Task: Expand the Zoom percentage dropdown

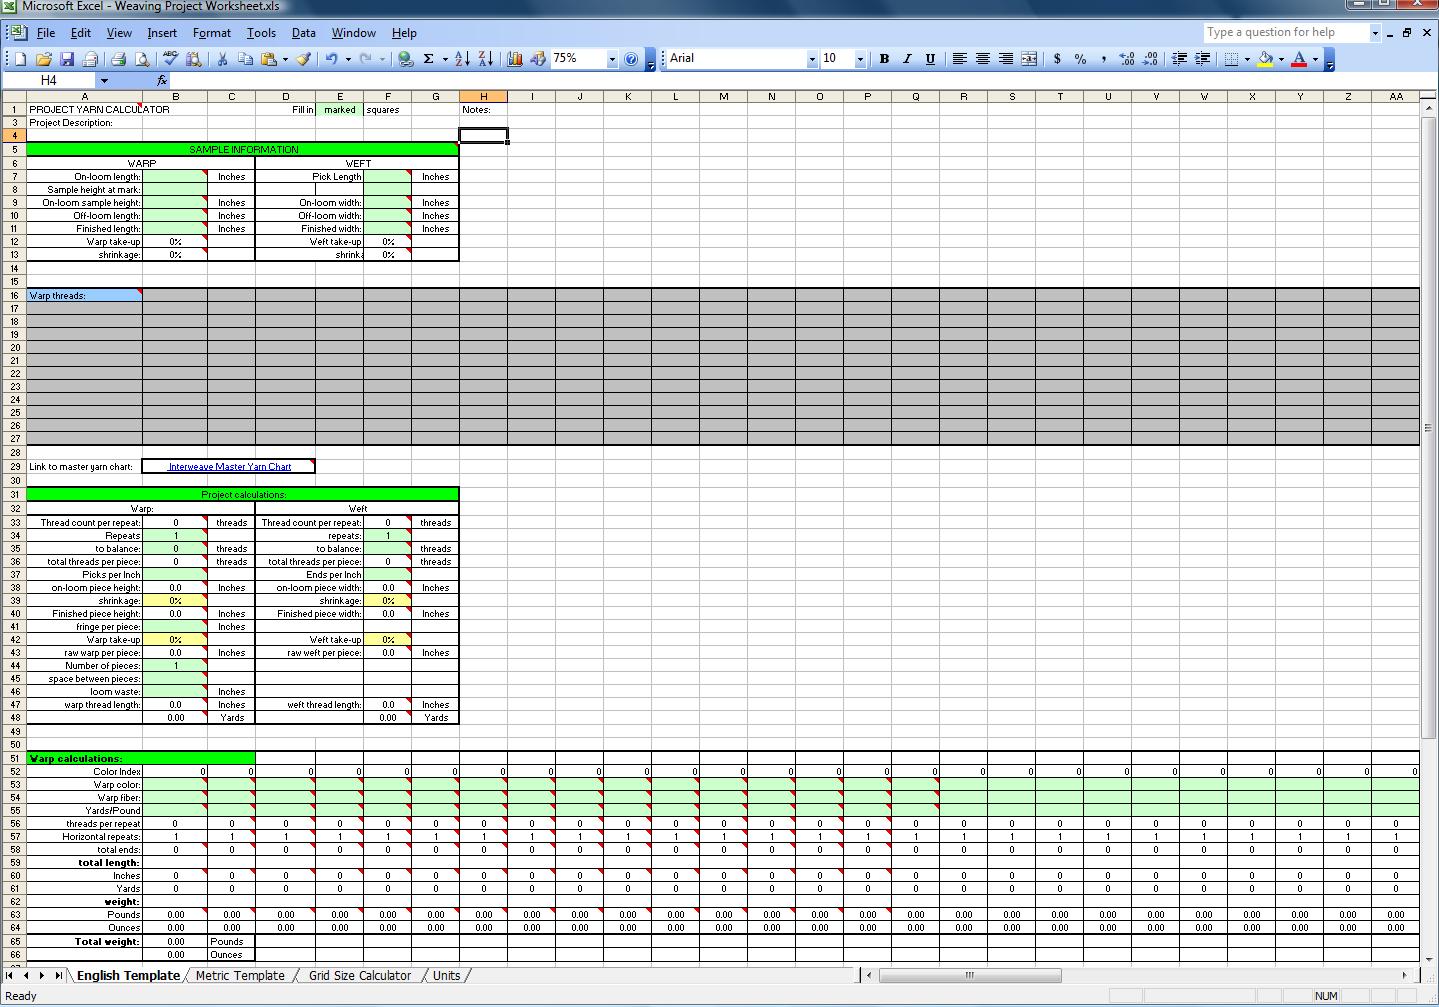Action: click(612, 59)
